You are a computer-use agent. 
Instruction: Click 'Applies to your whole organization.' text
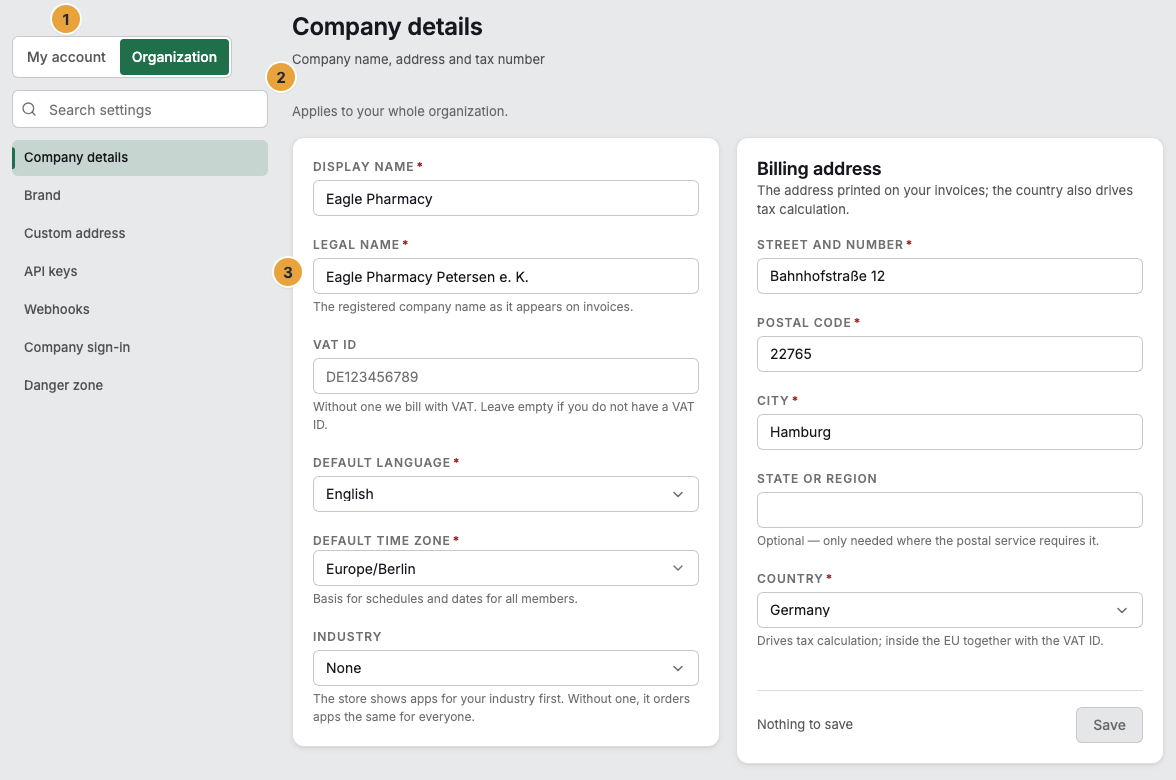tap(400, 112)
